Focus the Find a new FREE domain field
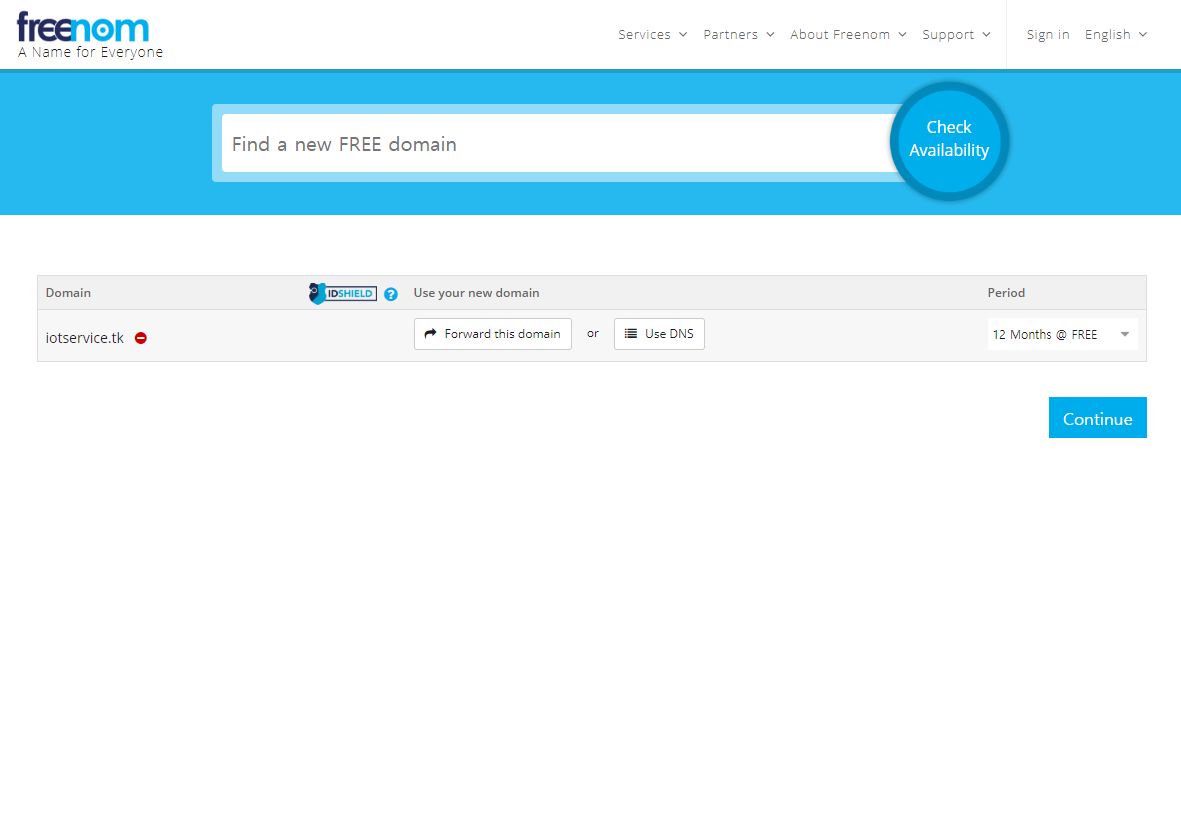The image size is (1181, 831). point(557,143)
